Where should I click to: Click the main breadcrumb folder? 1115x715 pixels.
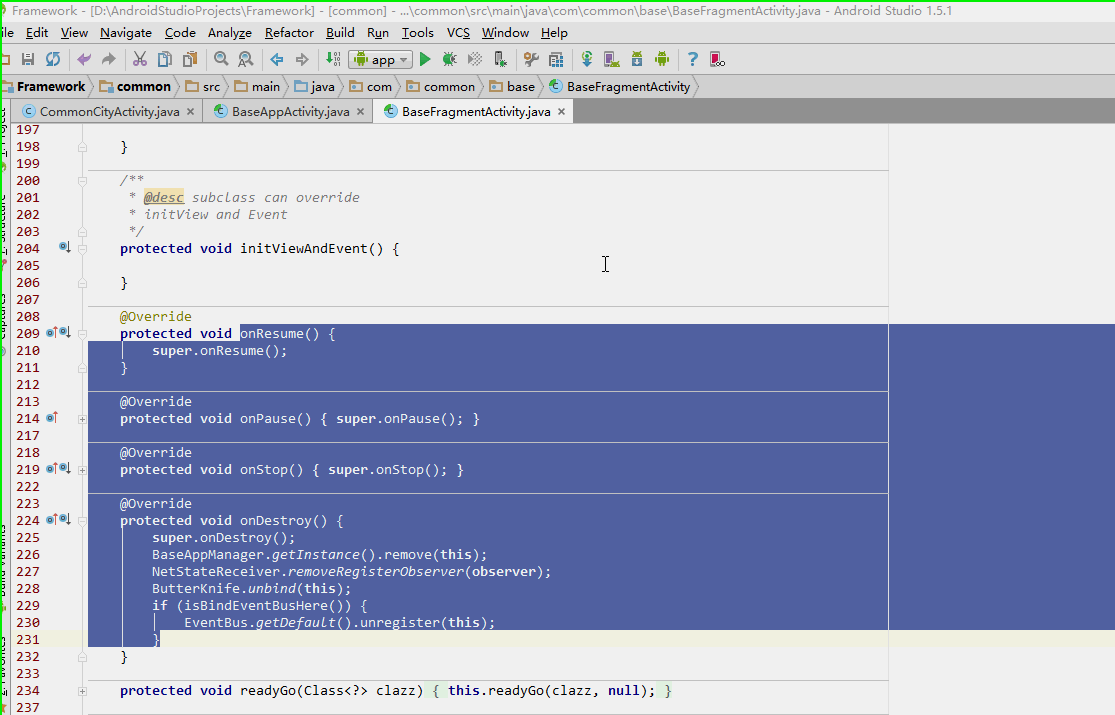click(x=257, y=87)
